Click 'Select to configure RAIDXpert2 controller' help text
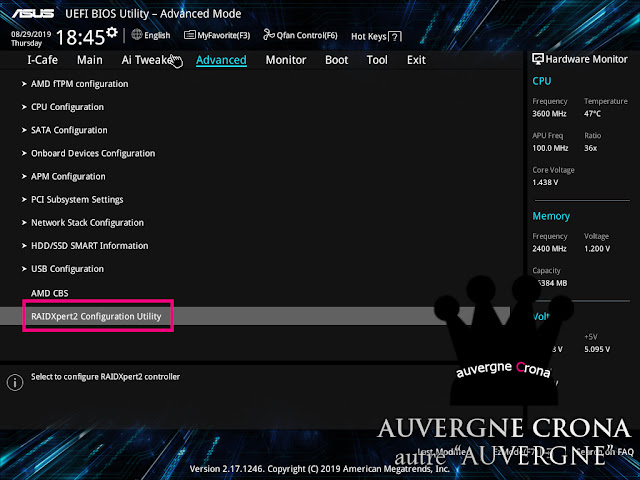This screenshot has width=640, height=480. point(105,377)
